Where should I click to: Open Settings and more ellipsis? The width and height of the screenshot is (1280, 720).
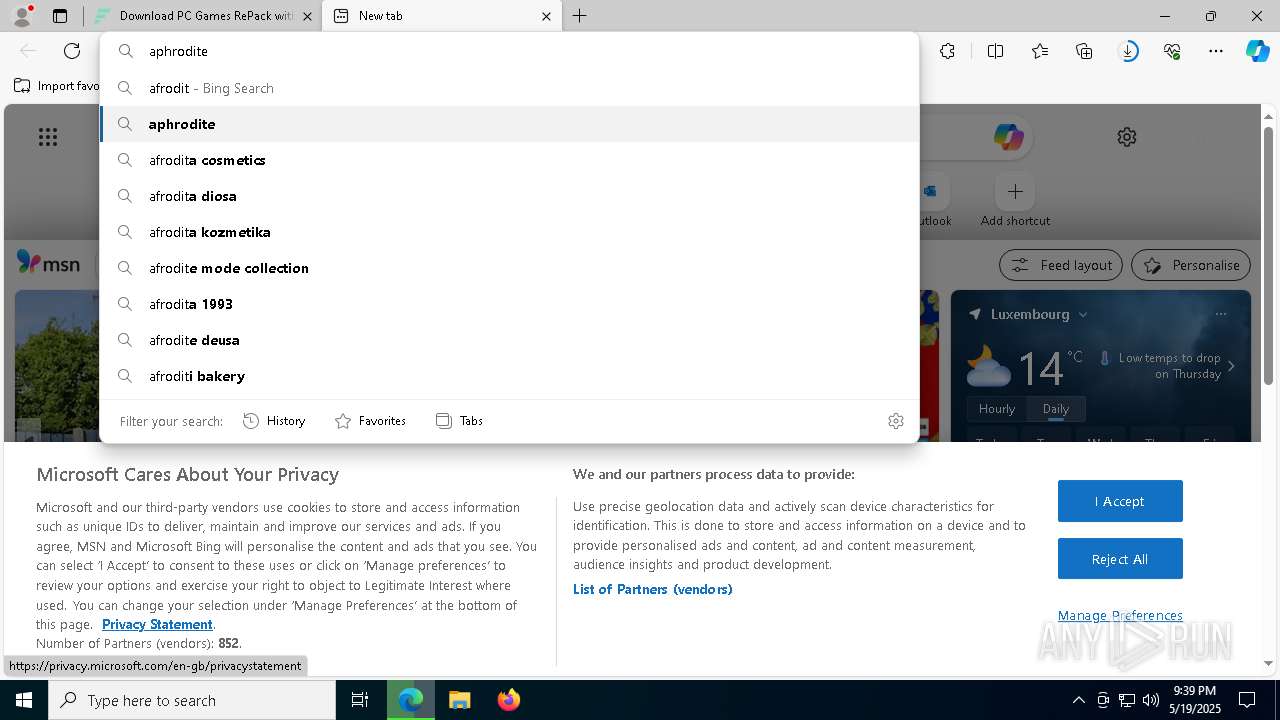[1216, 51]
